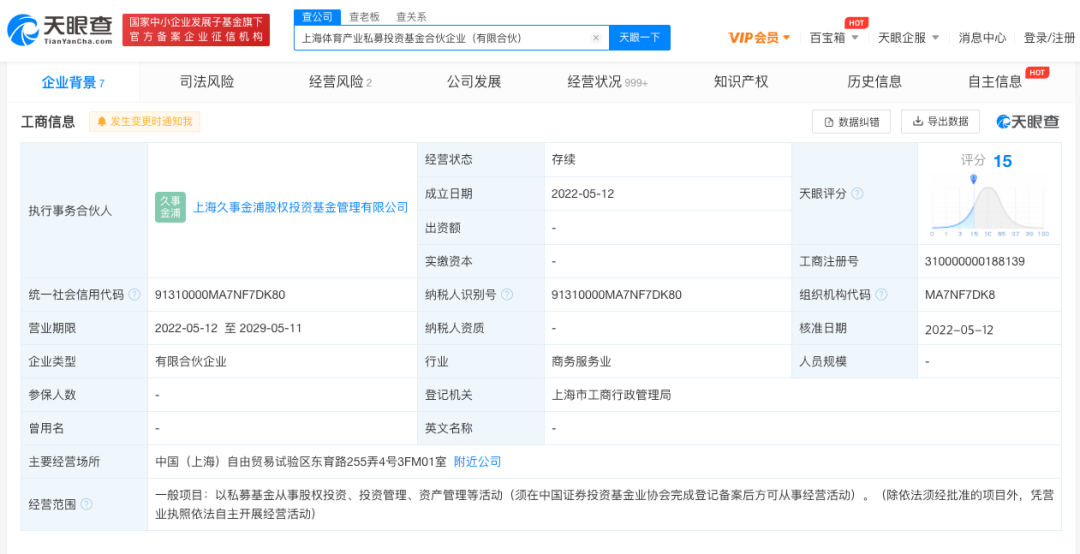This screenshot has width=1080, height=554.
Task: Click 企业类型 value 有限合伙企业
Action: 191,361
